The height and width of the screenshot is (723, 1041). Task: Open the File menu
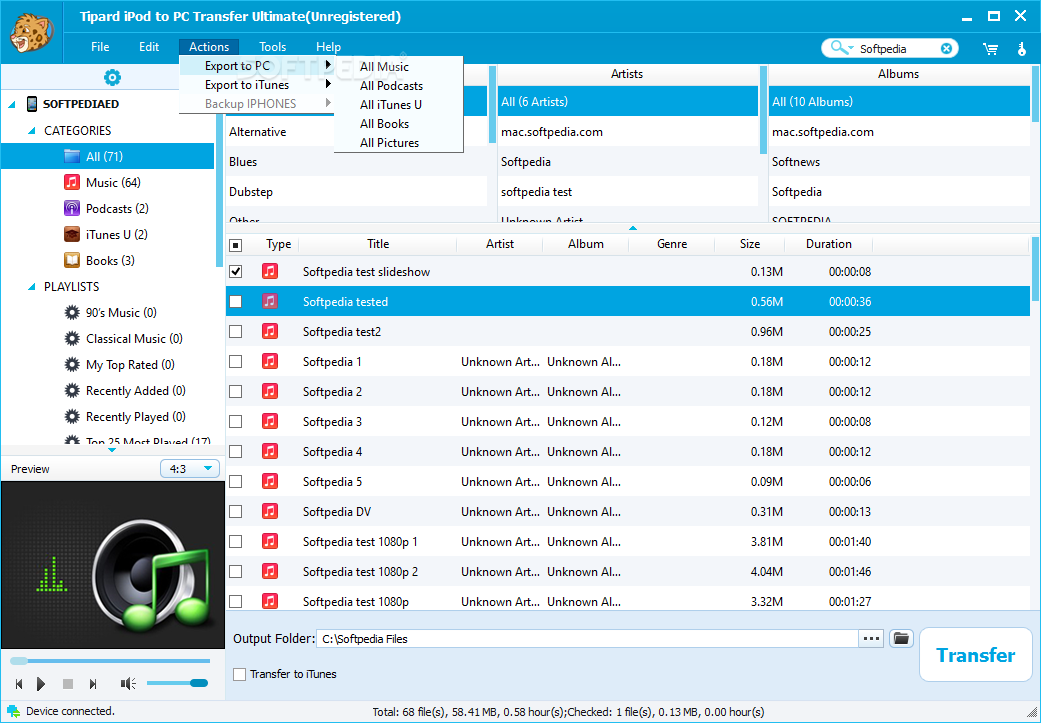pos(100,46)
